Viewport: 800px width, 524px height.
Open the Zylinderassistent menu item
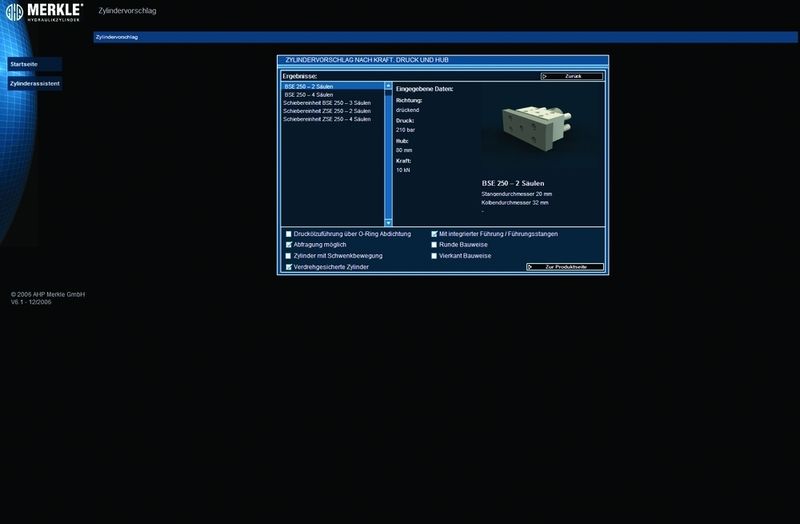(x=34, y=84)
